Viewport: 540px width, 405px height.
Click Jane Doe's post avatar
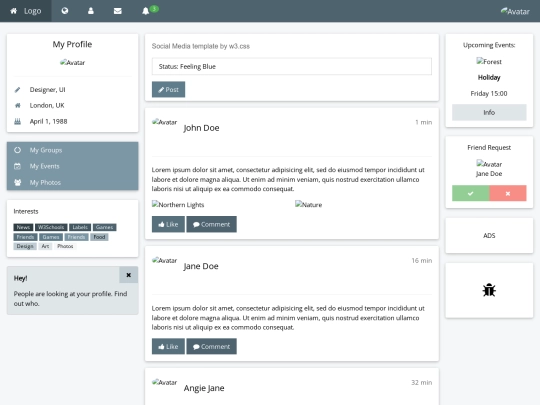pyautogui.click(x=164, y=260)
